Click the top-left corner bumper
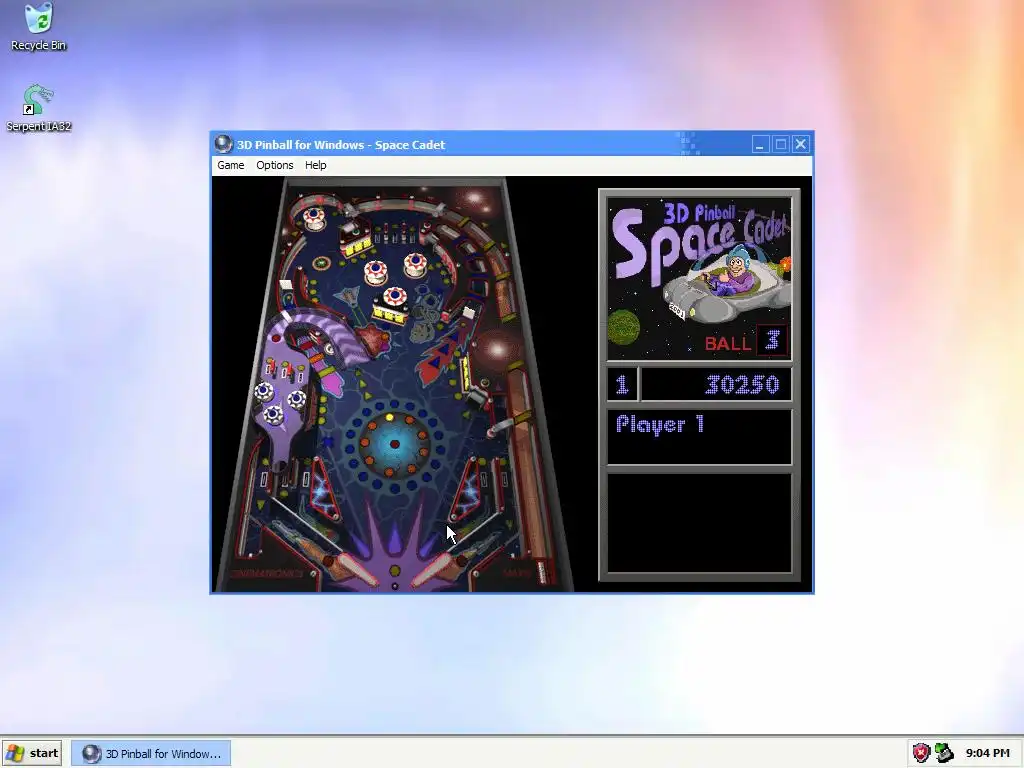Image resolution: width=1024 pixels, height=768 pixels. click(x=313, y=217)
